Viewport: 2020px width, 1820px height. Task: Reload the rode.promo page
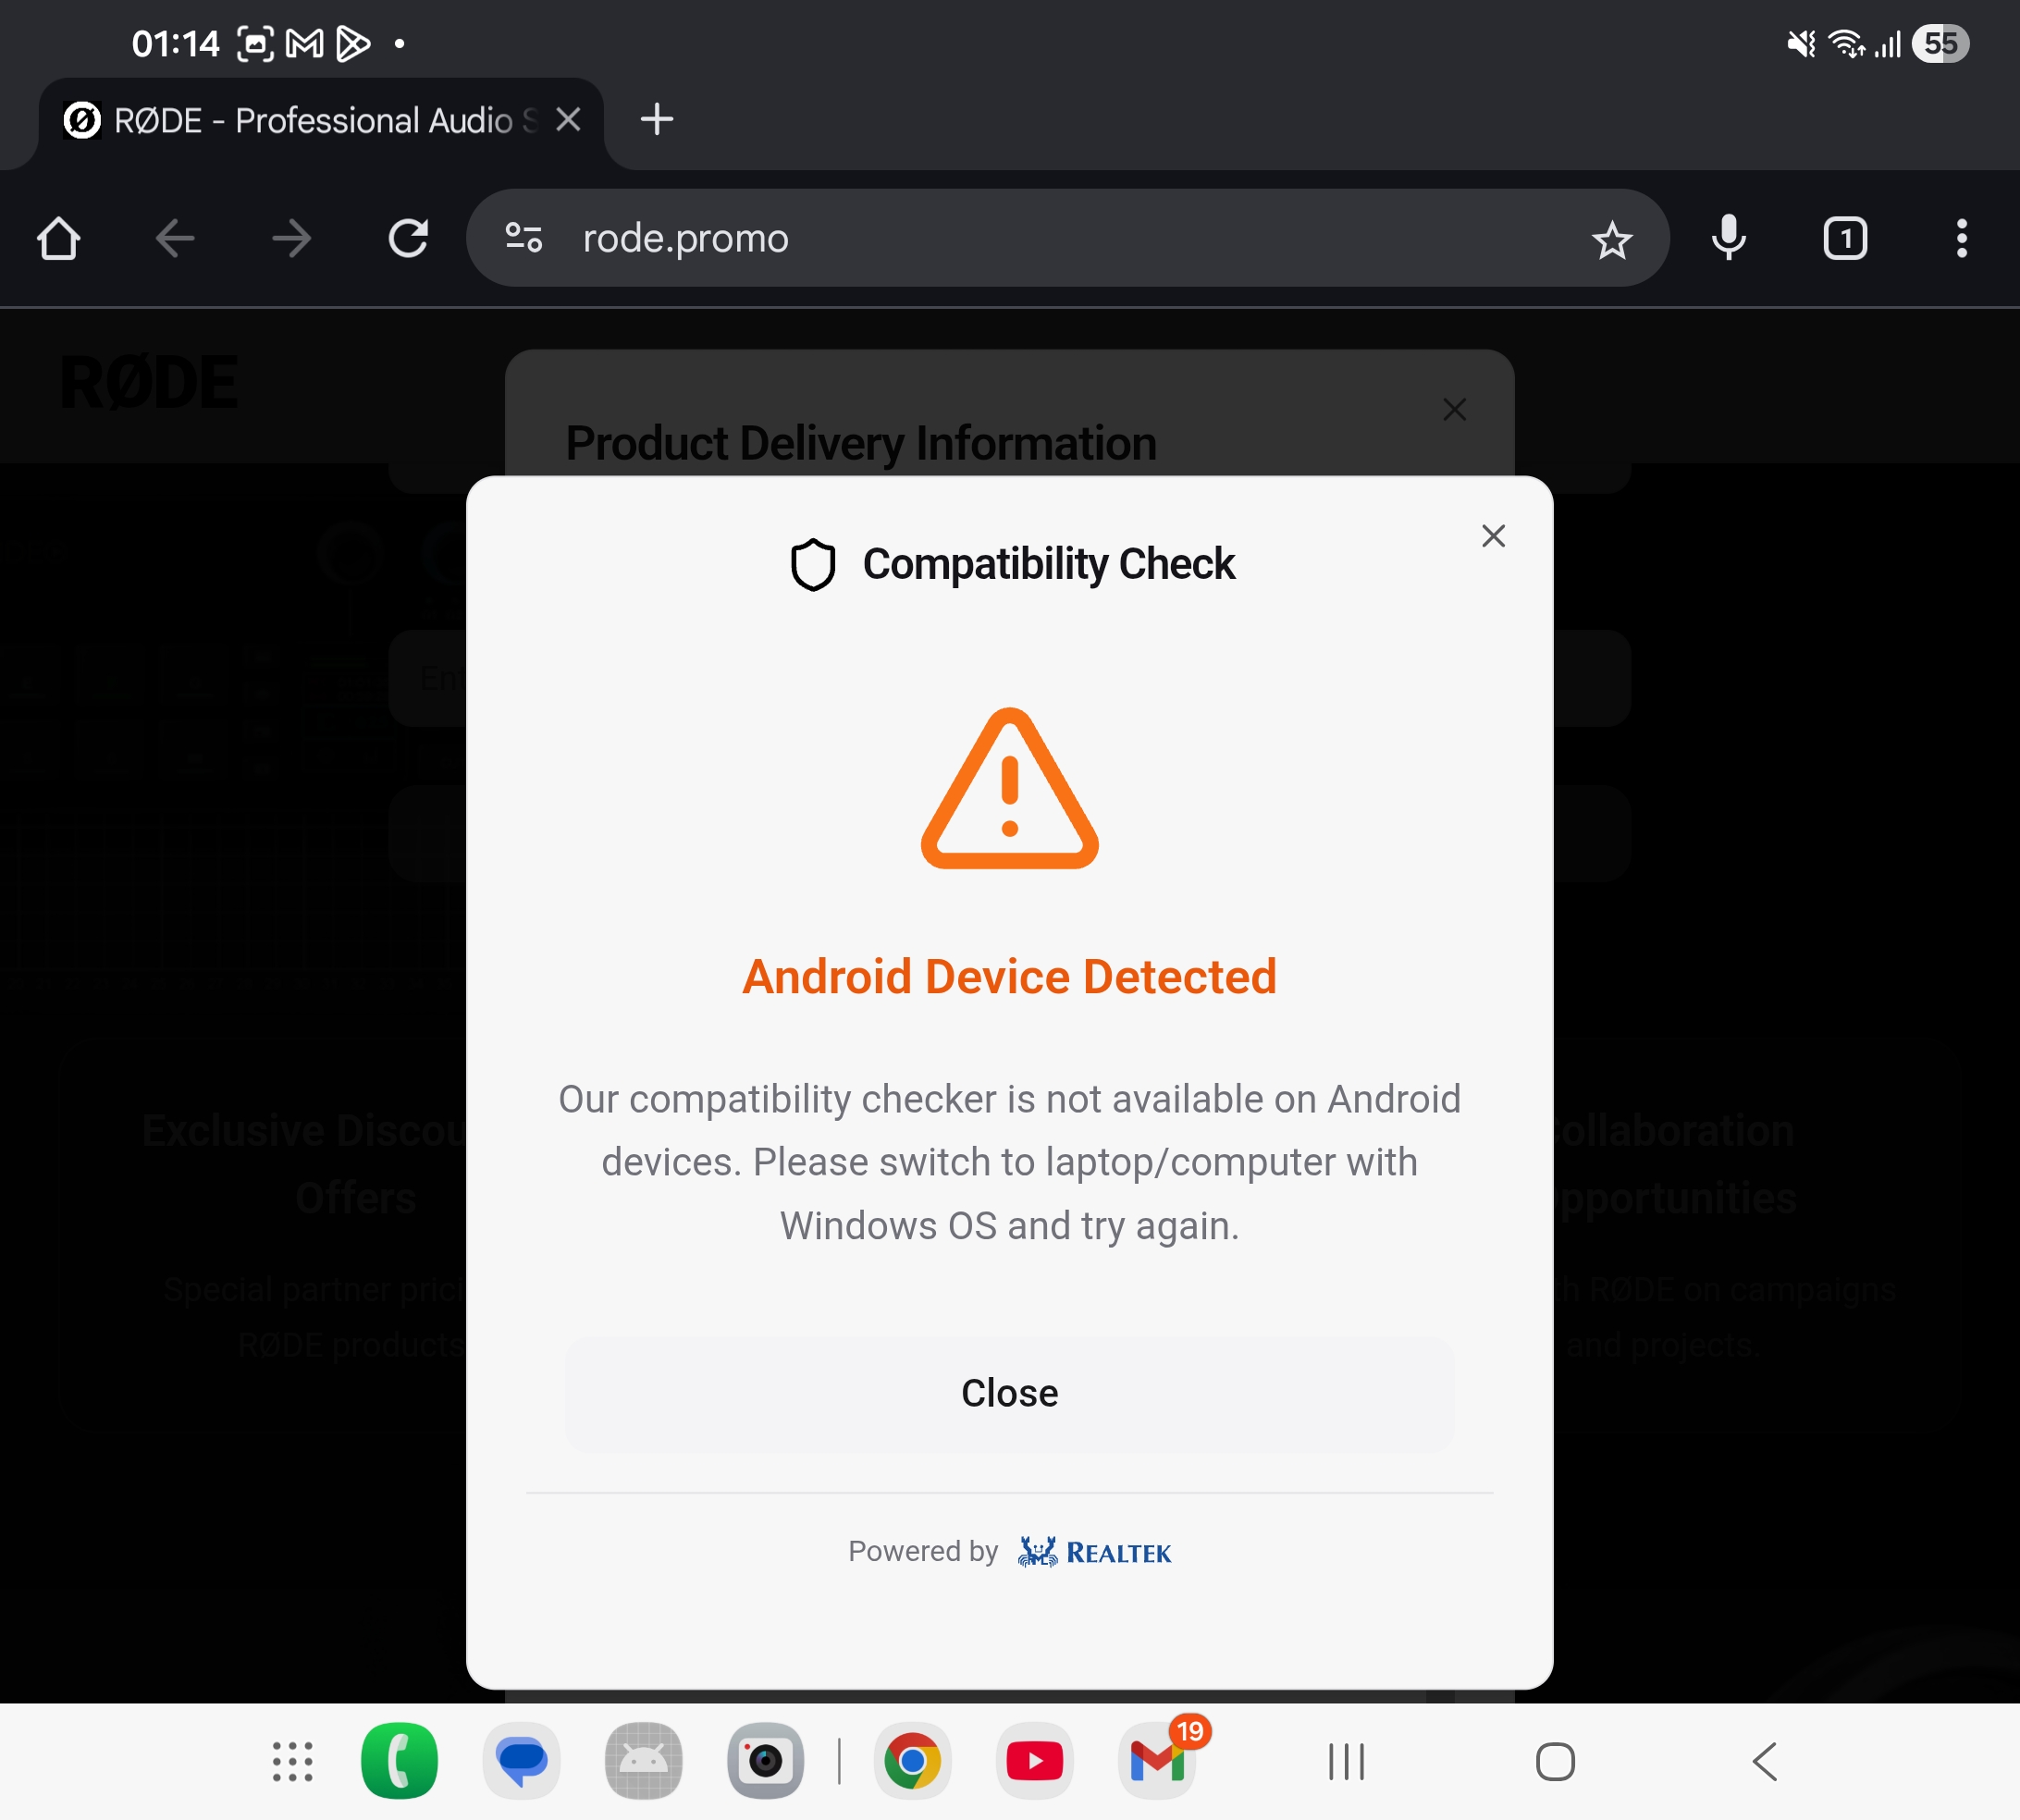point(408,238)
